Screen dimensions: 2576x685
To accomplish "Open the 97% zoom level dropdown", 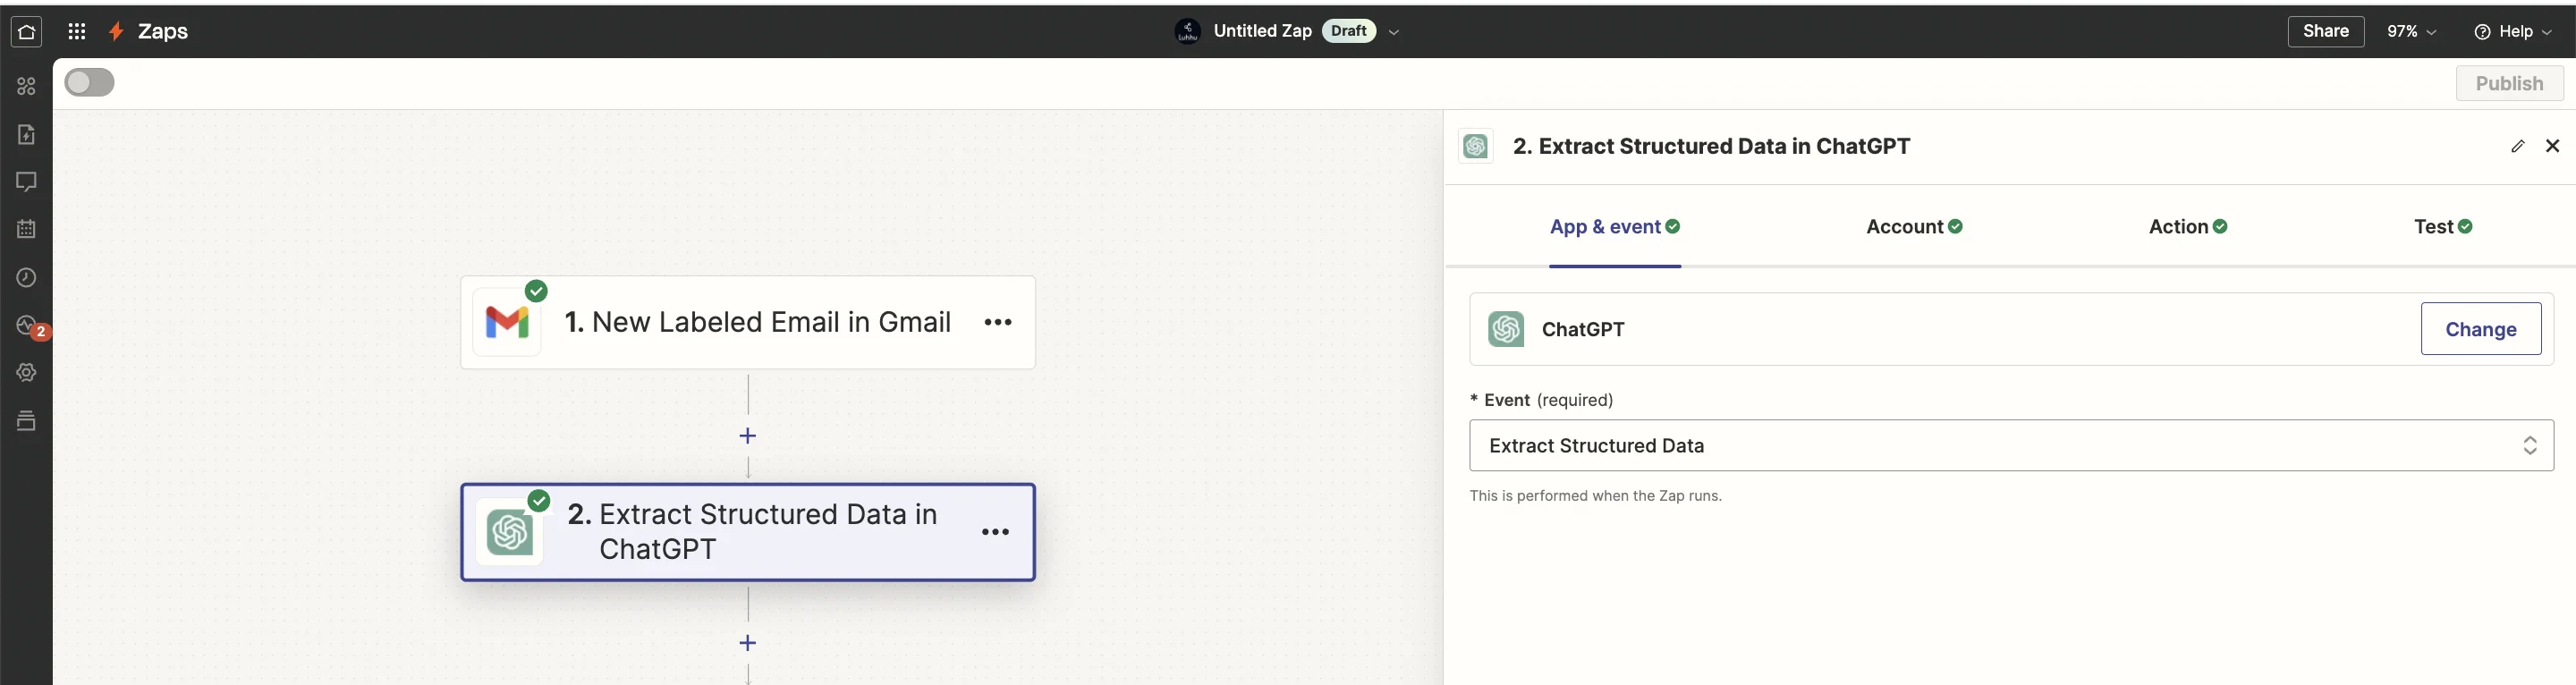I will point(2411,32).
